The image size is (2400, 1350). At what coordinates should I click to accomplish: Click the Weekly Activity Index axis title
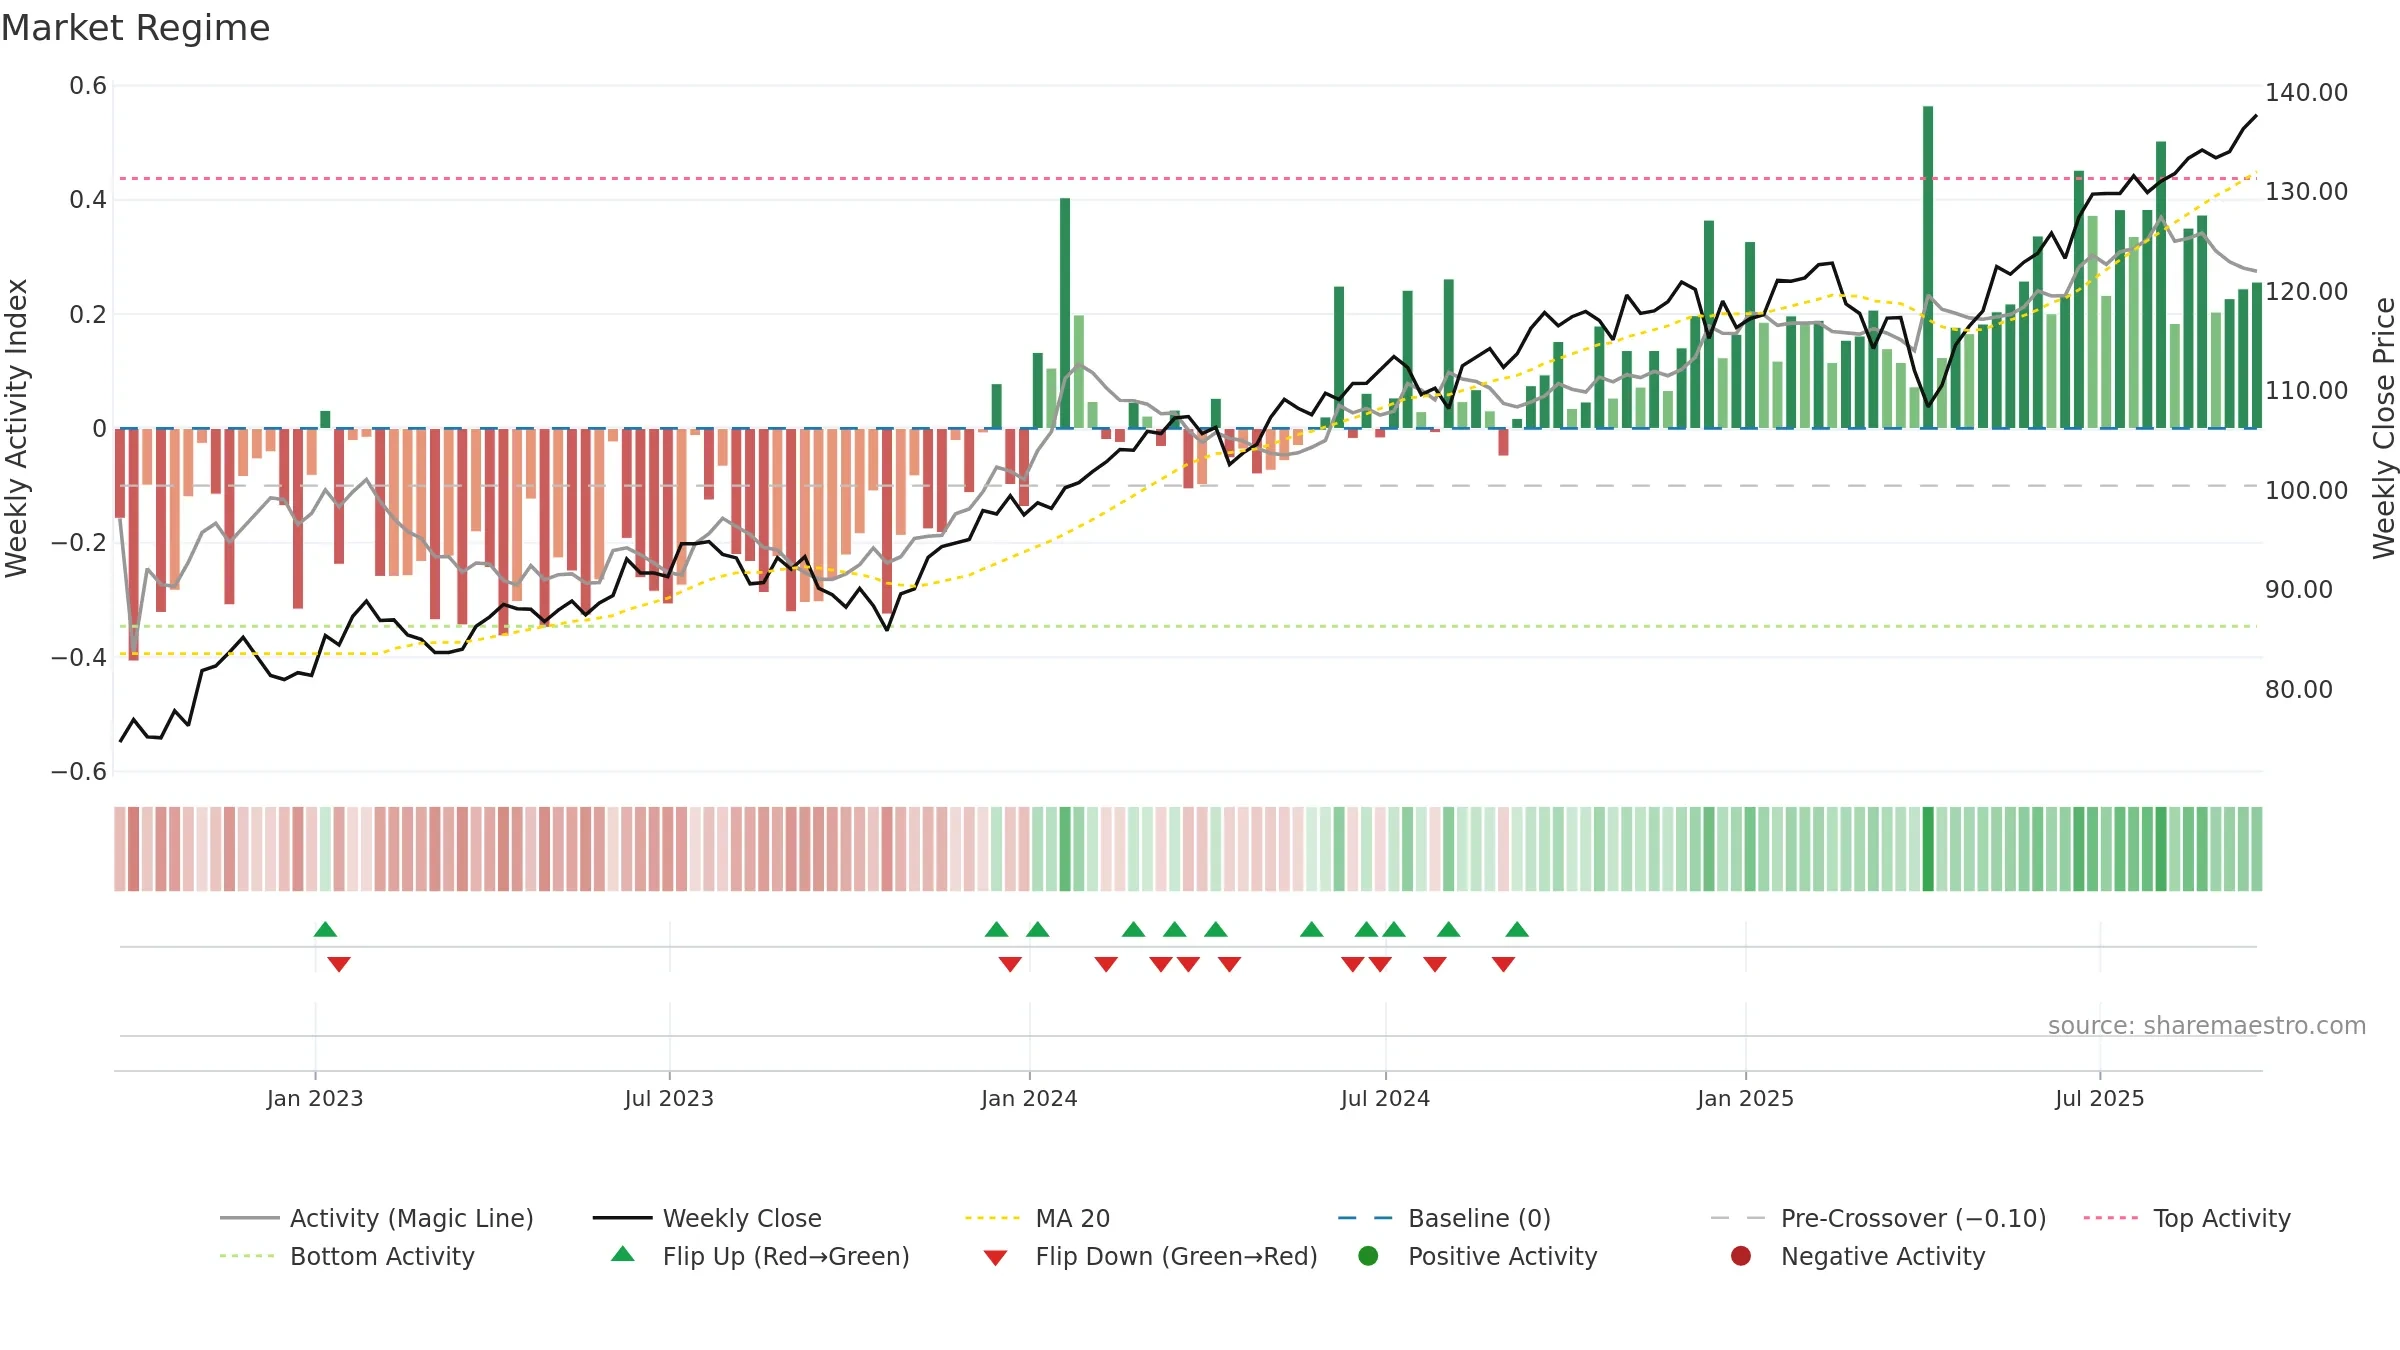17,428
